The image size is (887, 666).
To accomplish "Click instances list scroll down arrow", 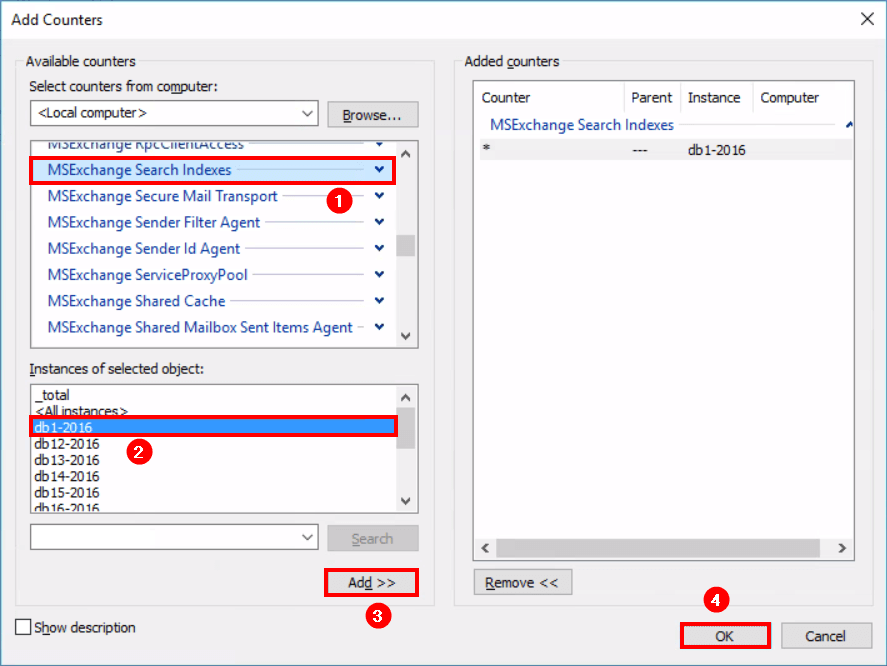I will [406, 501].
